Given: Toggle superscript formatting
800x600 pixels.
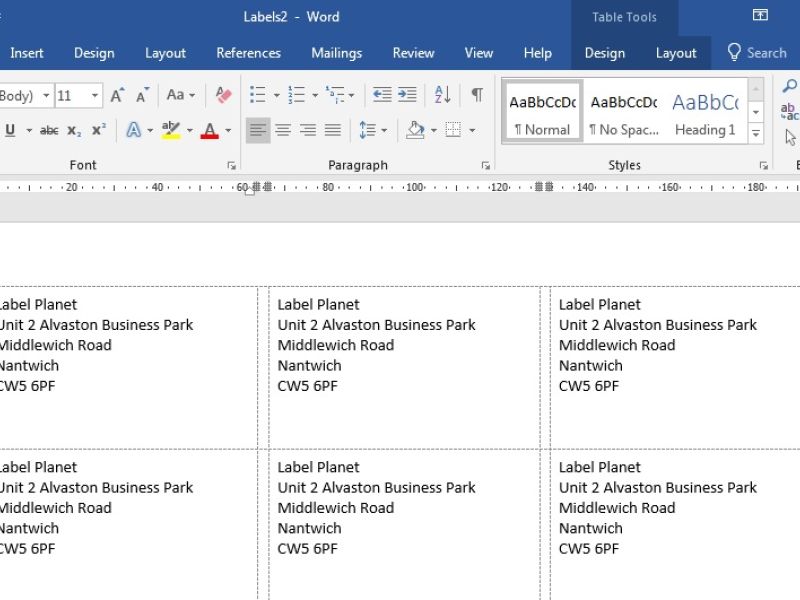Looking at the screenshot, I should 98,130.
